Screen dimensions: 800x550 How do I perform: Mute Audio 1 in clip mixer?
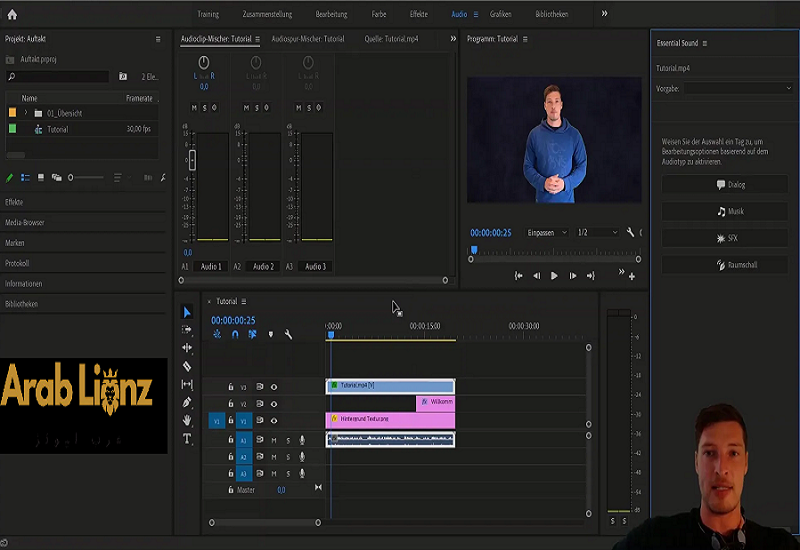point(194,108)
